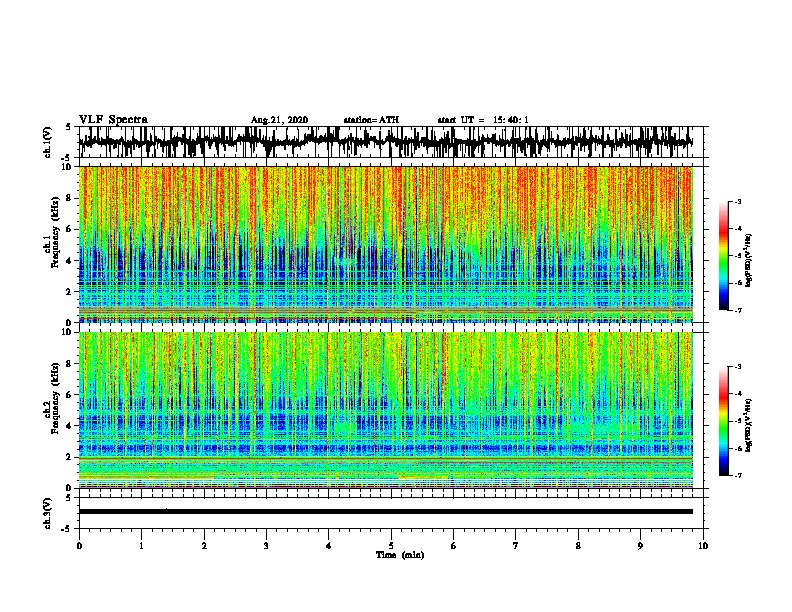
Task: Click the "-7" tick on ch.2 colorbar
Action: [x=738, y=476]
